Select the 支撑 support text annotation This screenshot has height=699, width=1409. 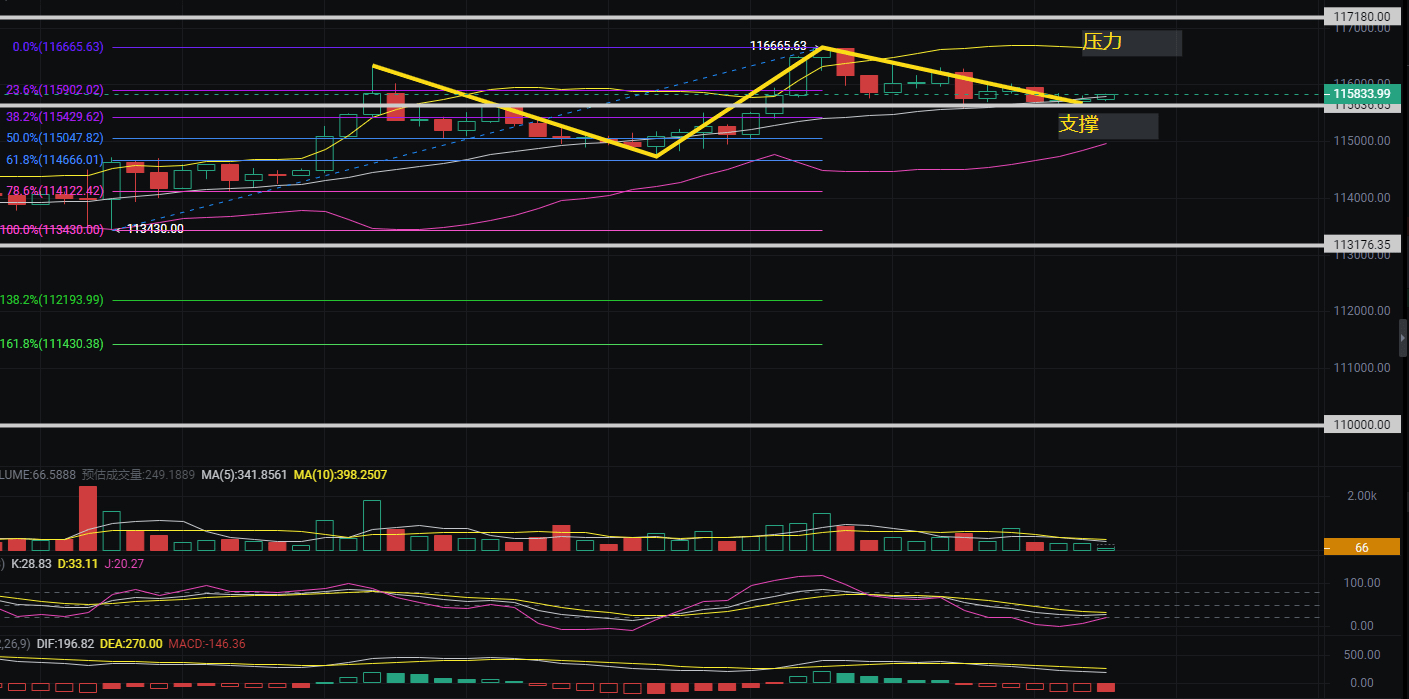1079,125
